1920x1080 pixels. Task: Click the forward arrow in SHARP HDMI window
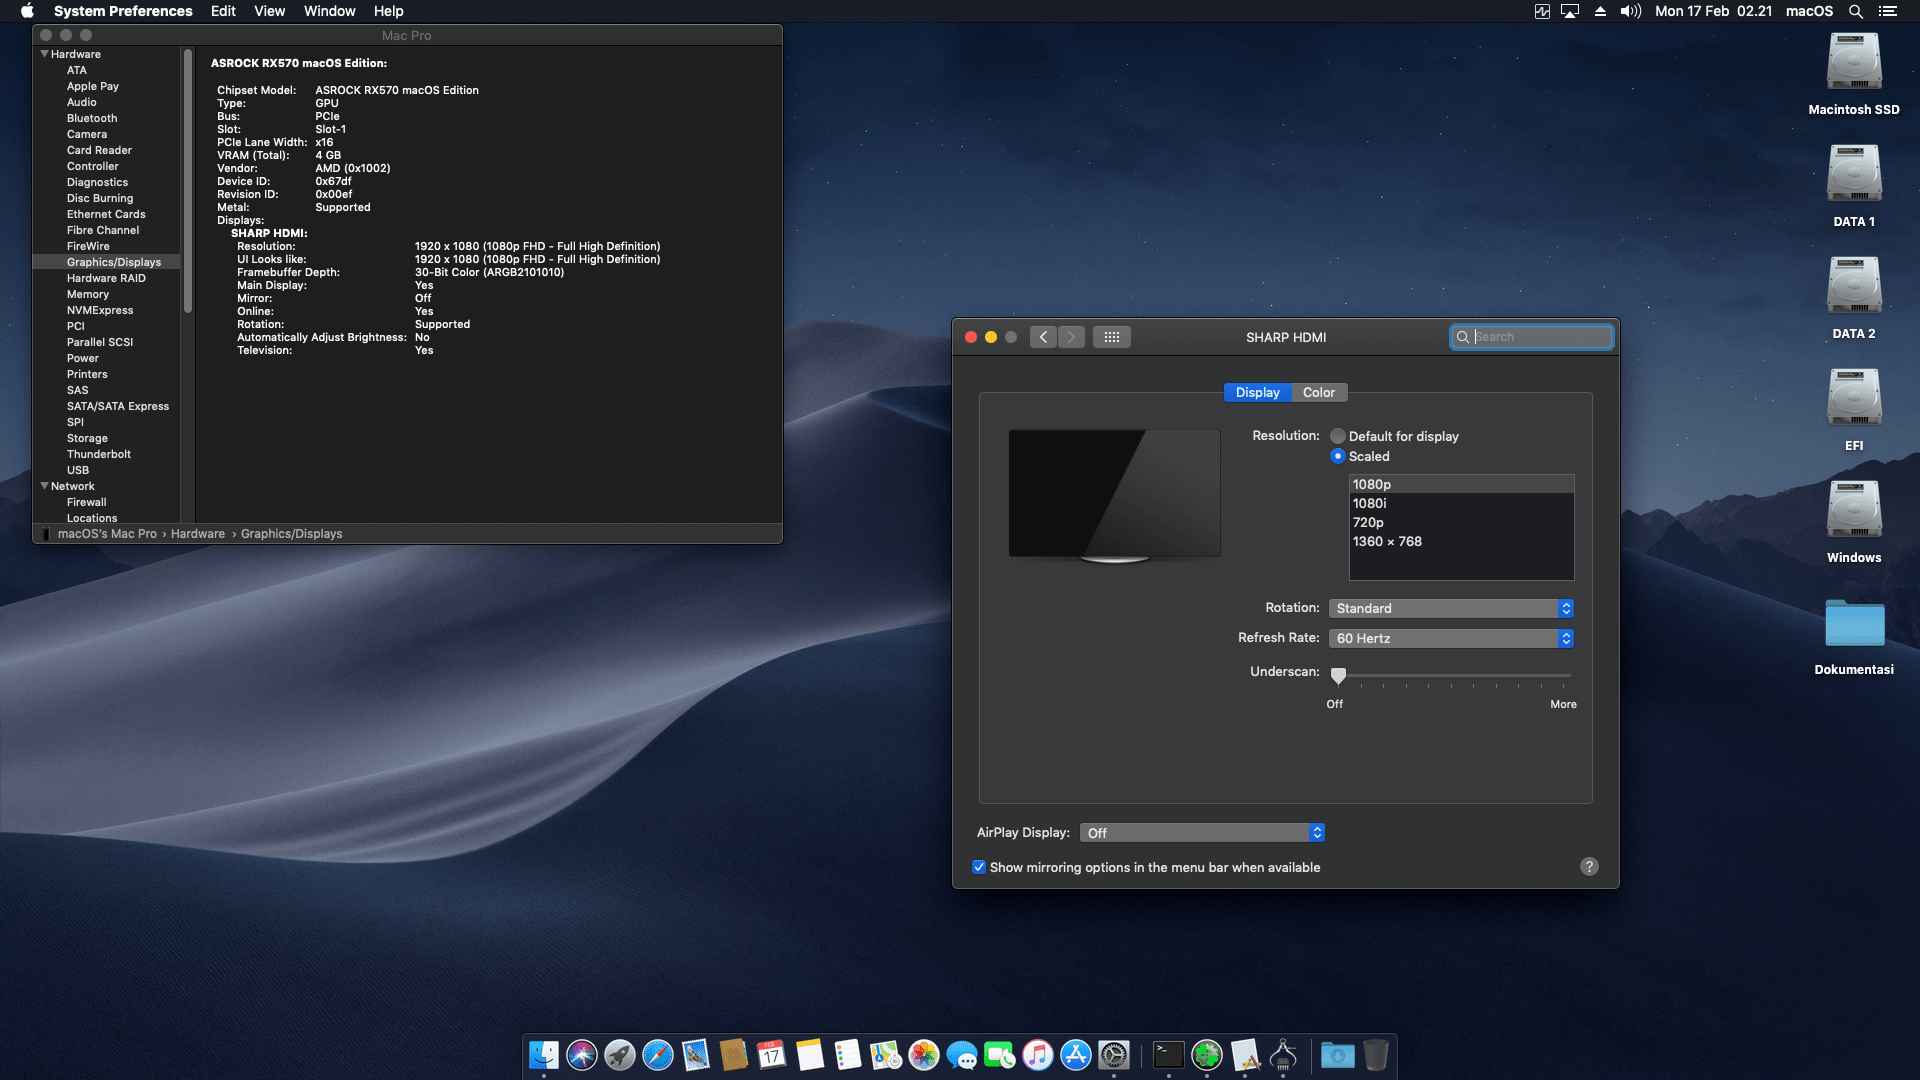click(x=1071, y=337)
